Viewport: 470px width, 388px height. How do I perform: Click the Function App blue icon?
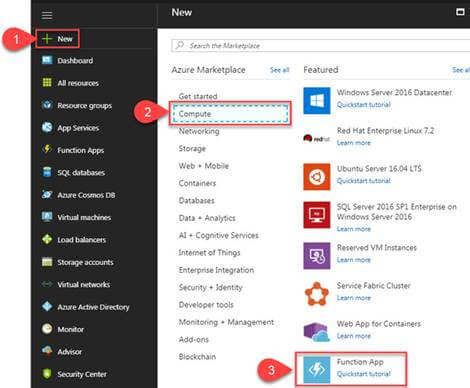pos(317,370)
